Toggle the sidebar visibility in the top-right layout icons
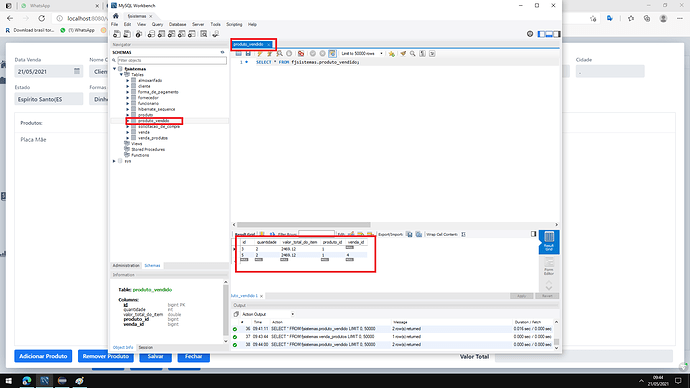690x388 pixels. [x=541, y=34]
